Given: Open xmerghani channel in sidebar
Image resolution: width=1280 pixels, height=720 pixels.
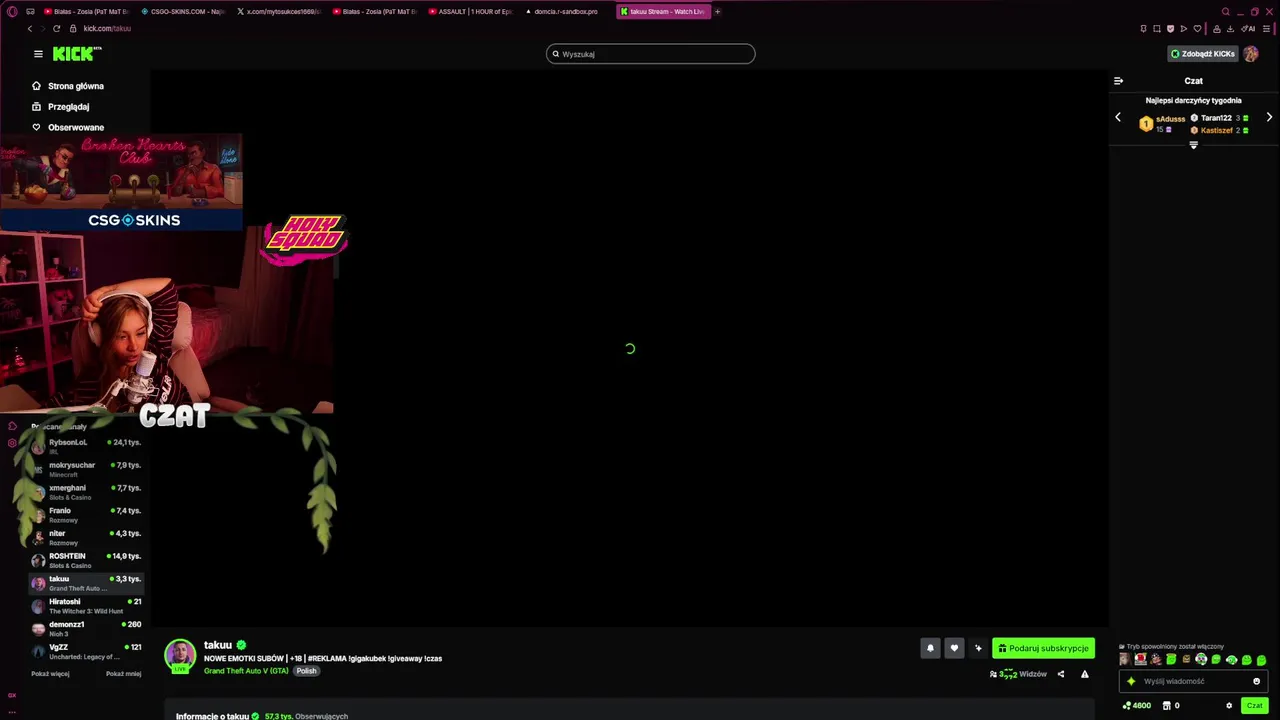Looking at the screenshot, I should coord(86,492).
